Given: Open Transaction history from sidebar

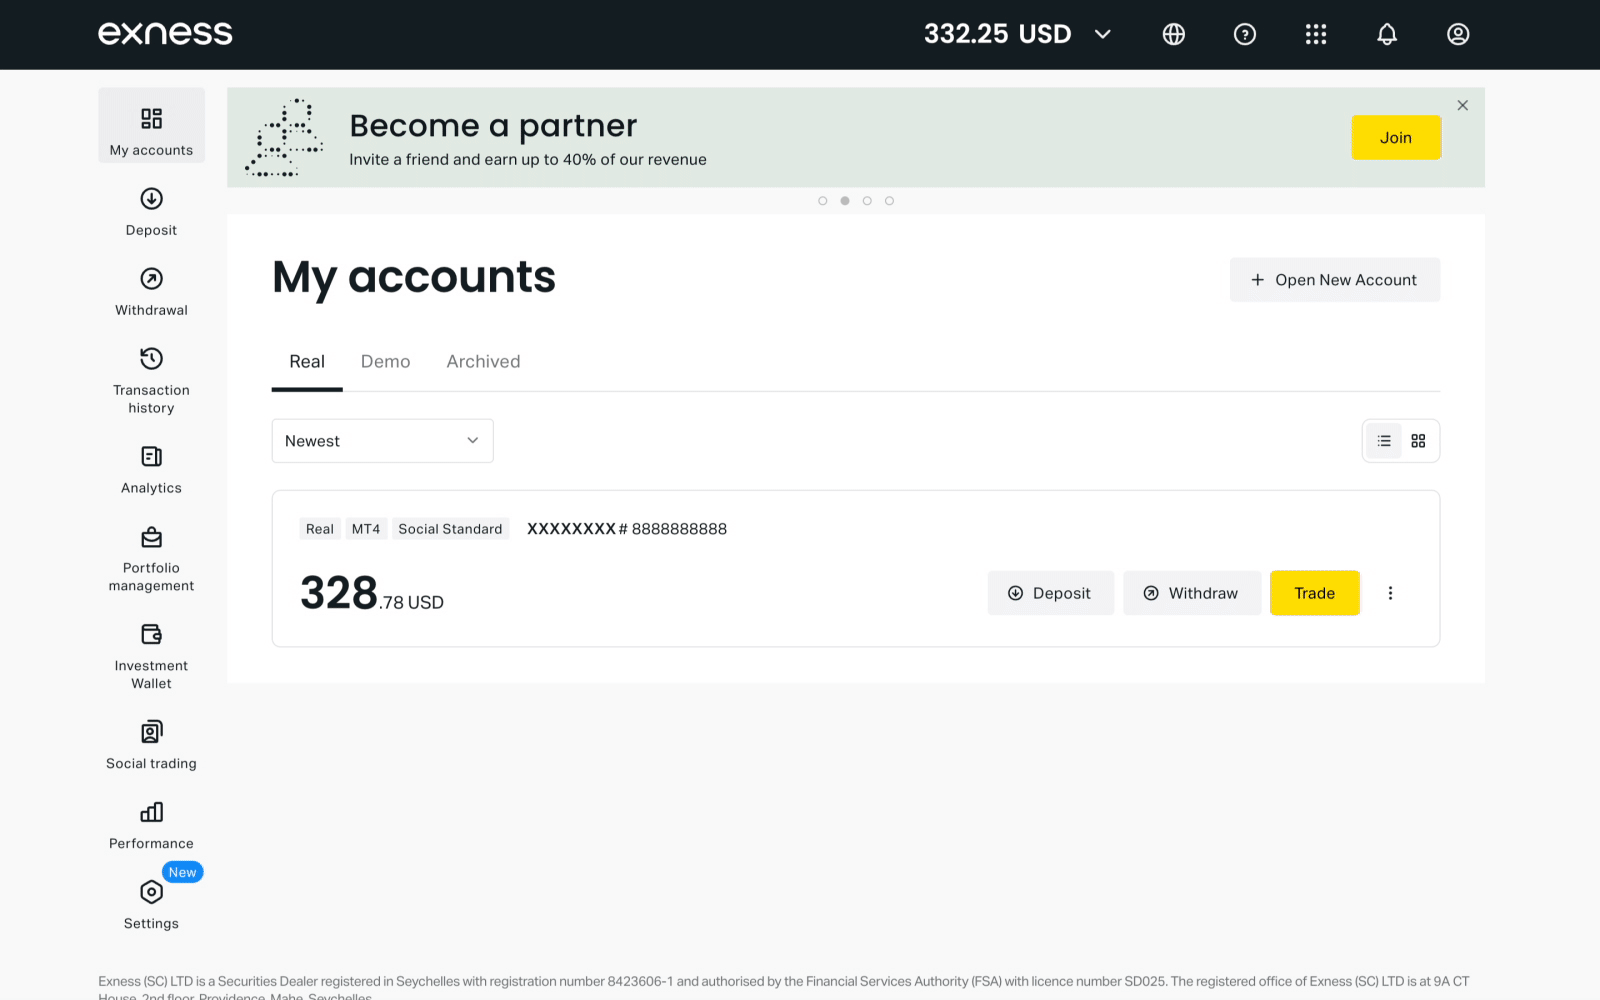Looking at the screenshot, I should 151,381.
